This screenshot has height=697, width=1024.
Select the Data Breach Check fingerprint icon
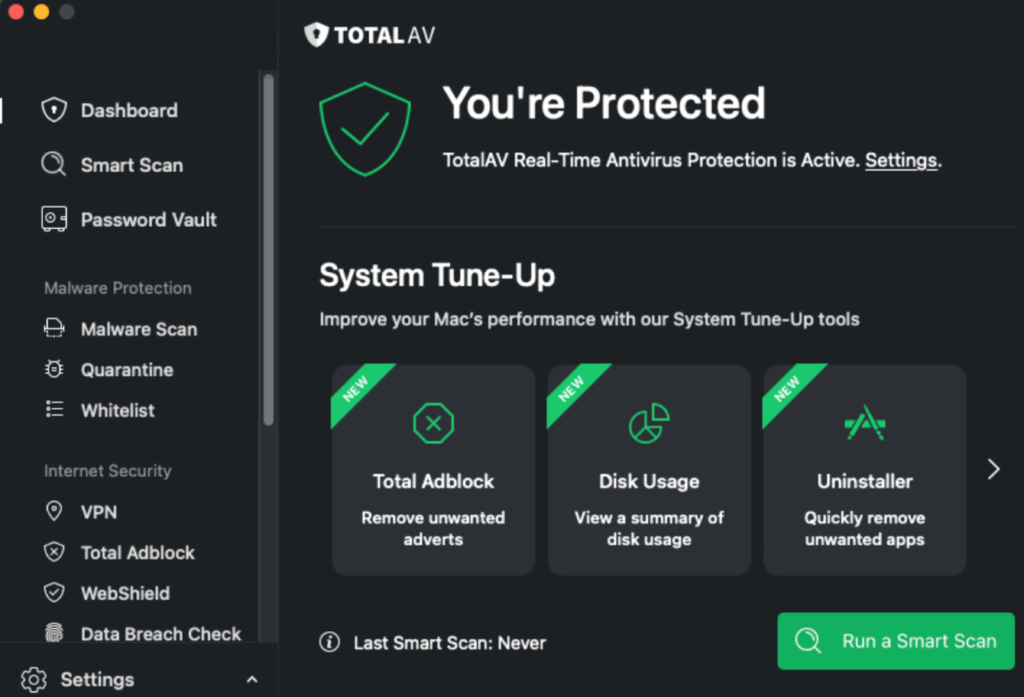click(x=54, y=634)
